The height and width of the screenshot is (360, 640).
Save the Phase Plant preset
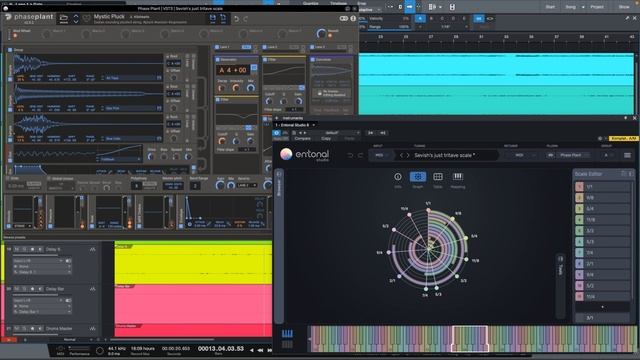point(213,18)
